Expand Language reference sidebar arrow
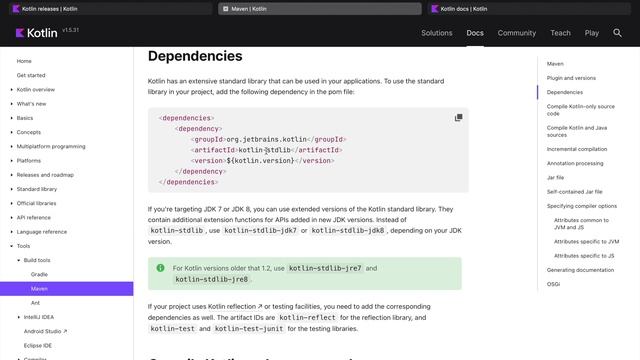The height and width of the screenshot is (360, 640). [x=11, y=231]
